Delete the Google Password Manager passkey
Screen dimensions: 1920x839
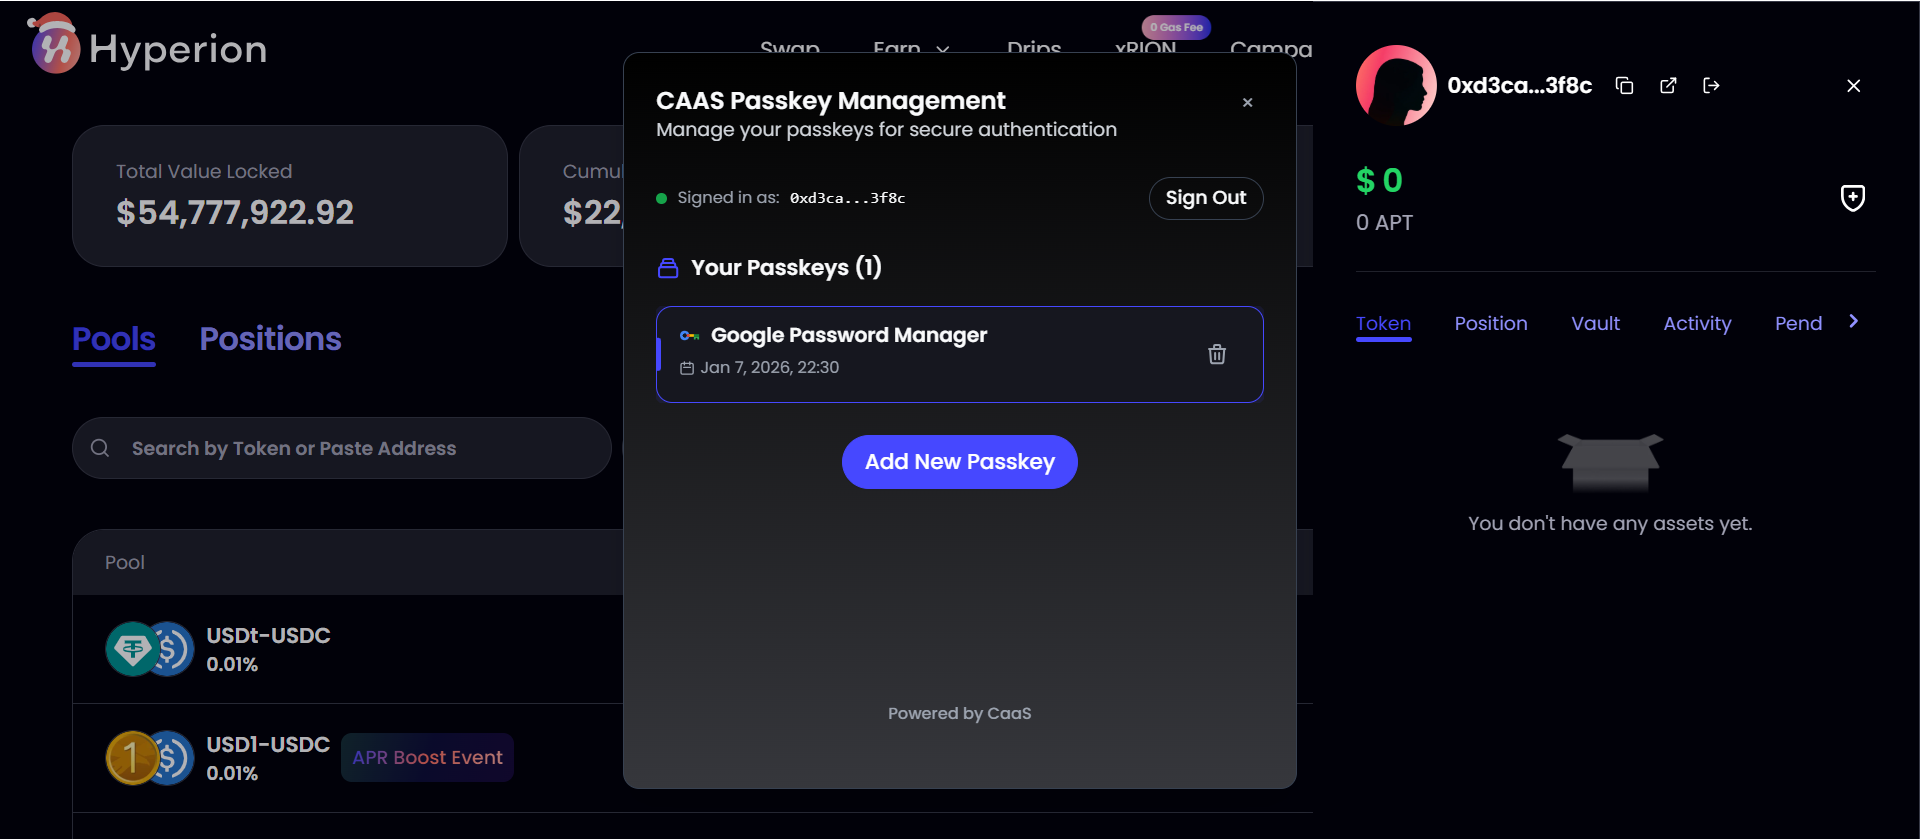pyautogui.click(x=1216, y=354)
